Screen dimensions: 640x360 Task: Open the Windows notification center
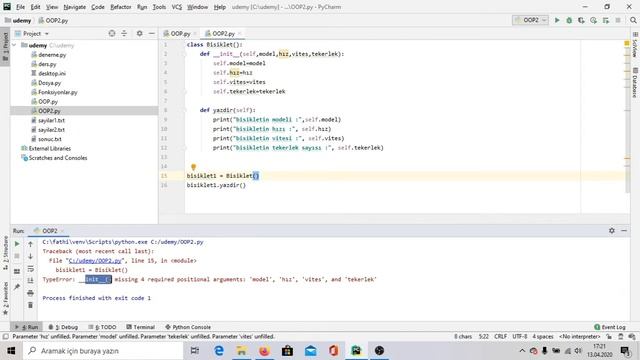[x=625, y=351]
